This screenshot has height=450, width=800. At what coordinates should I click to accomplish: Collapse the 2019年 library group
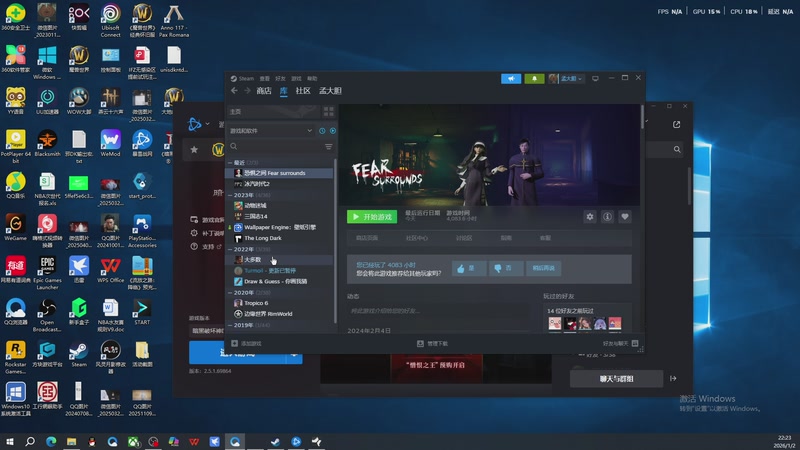pos(230,325)
